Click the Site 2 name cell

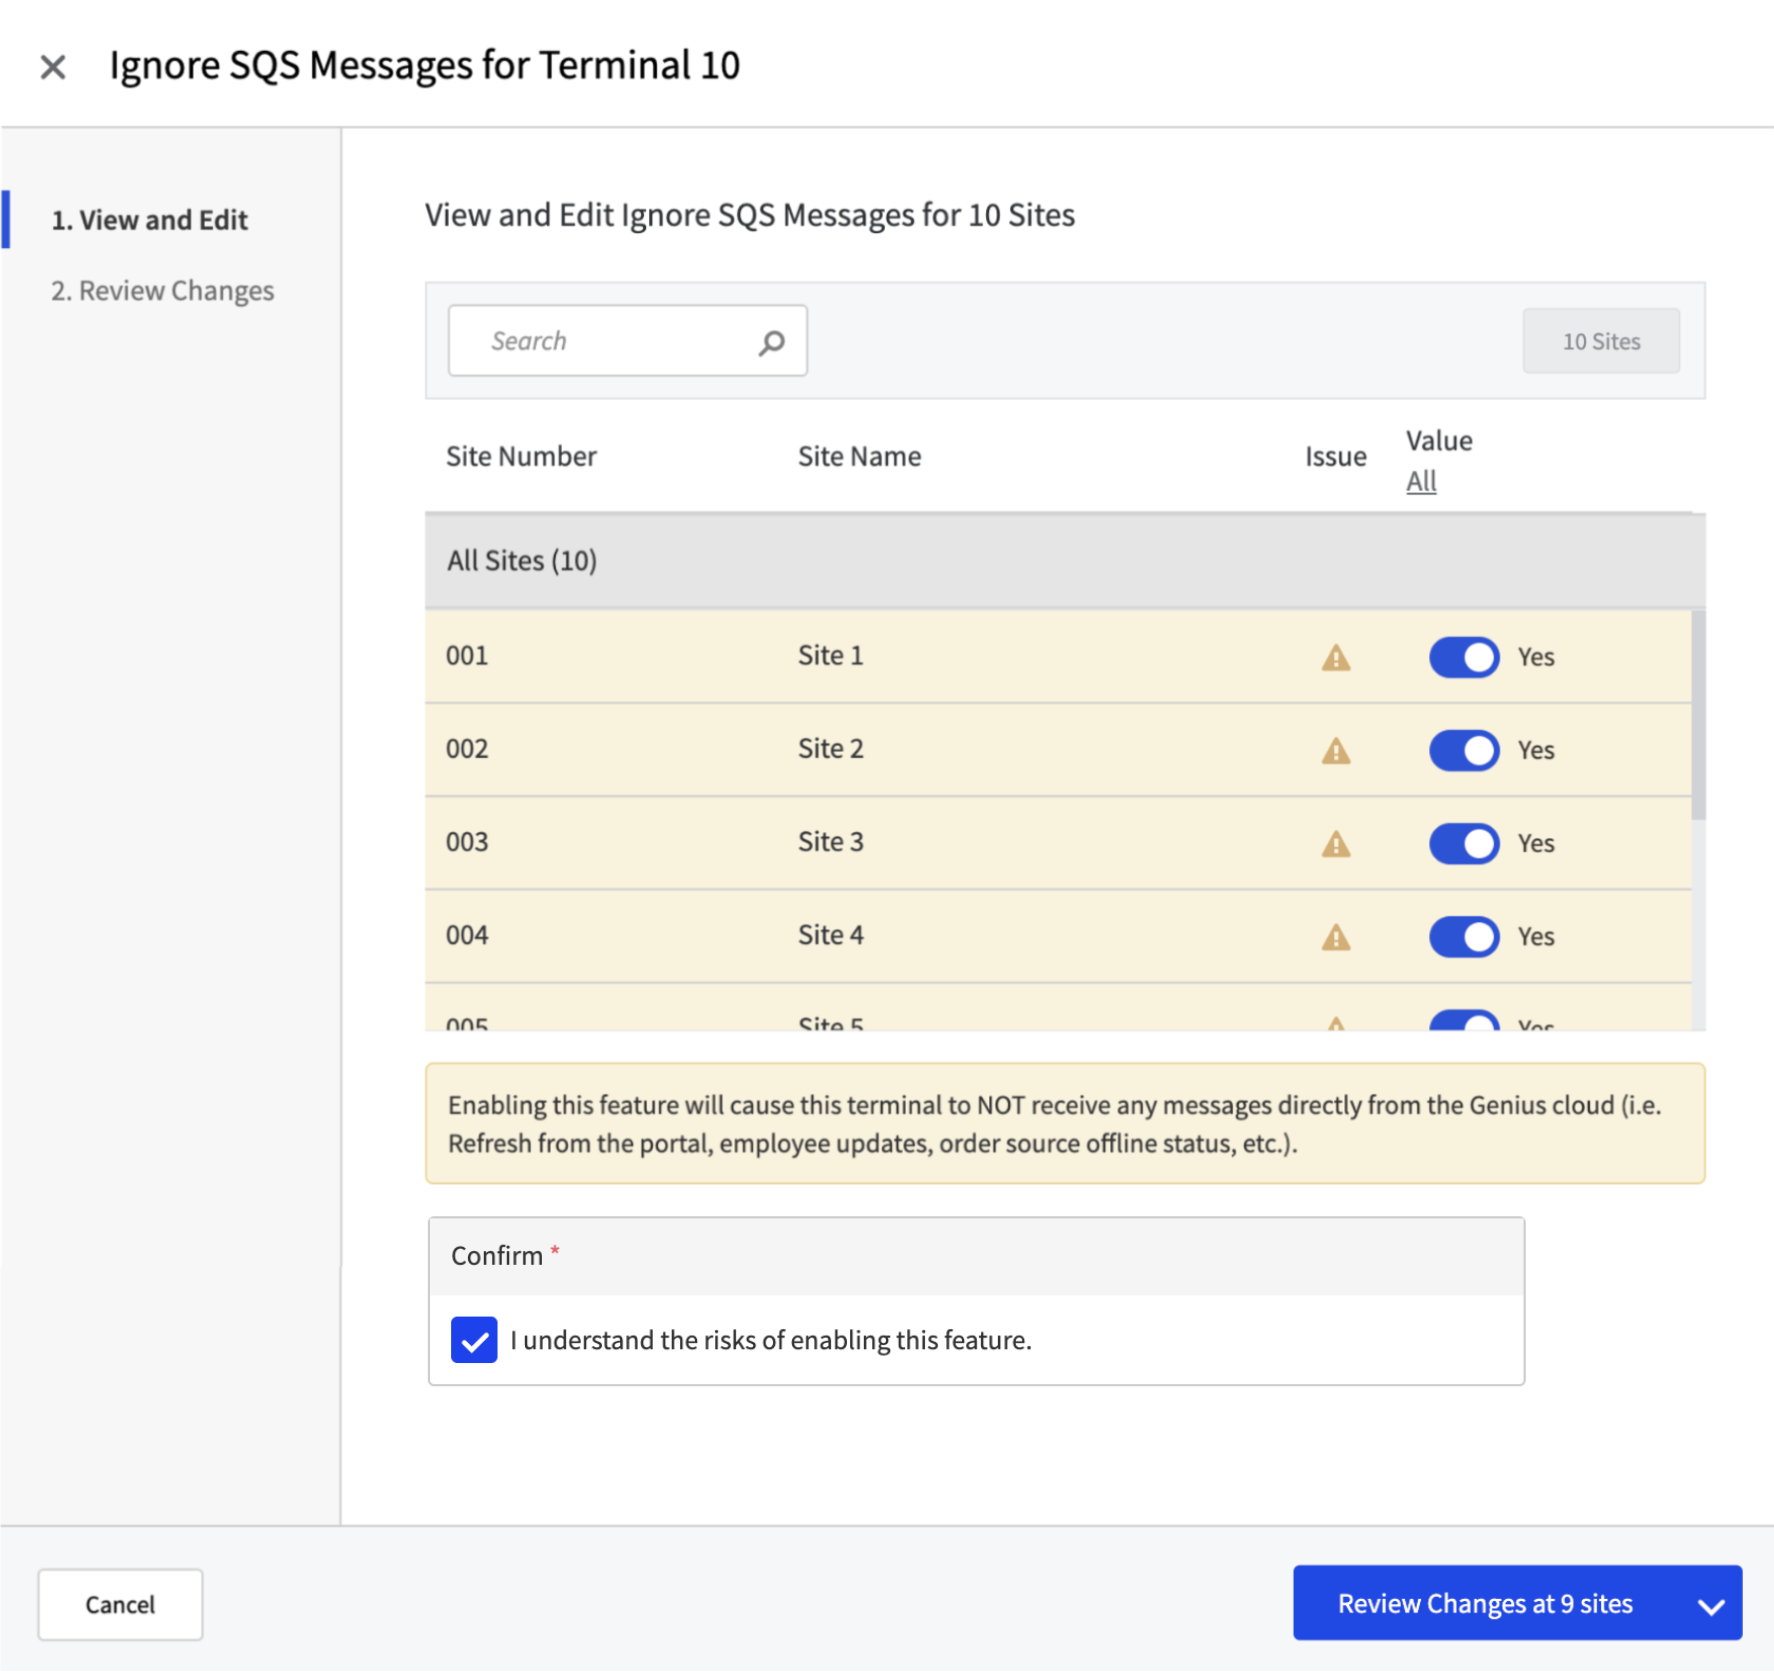click(x=830, y=749)
